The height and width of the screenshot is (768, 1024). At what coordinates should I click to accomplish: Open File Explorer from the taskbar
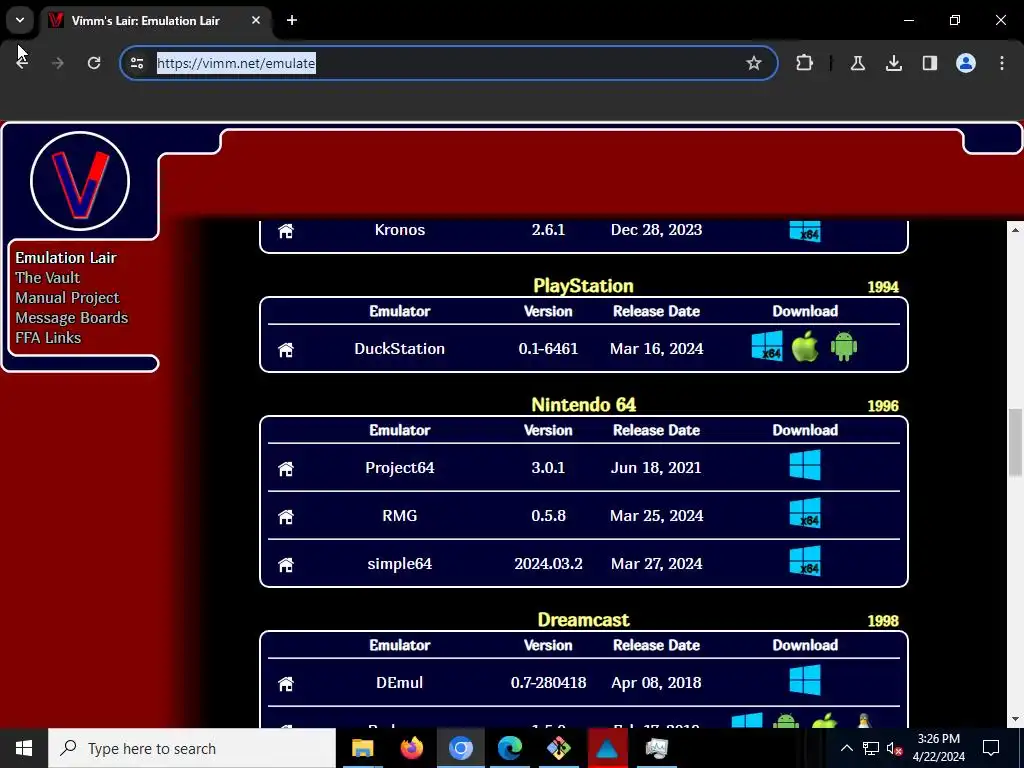click(362, 748)
